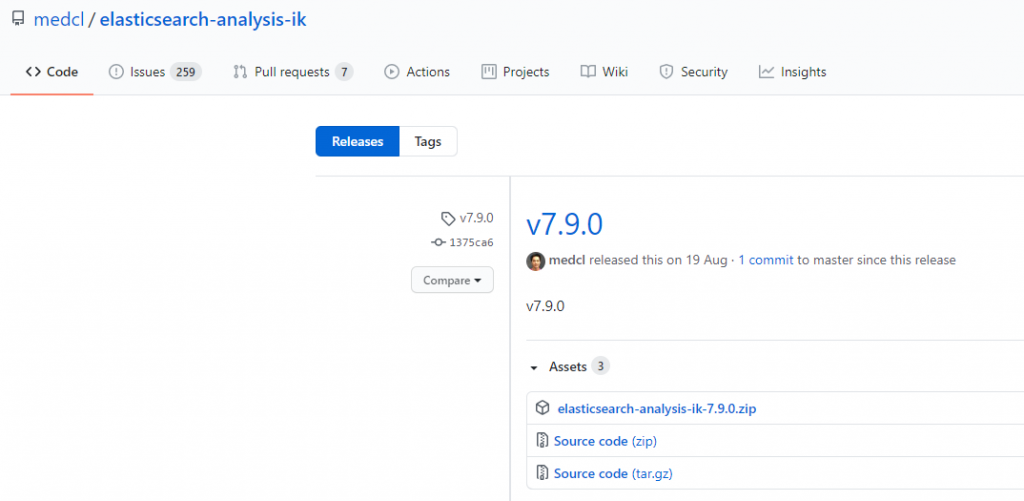The height and width of the screenshot is (501, 1024).
Task: Click the Assets count badge 3
Action: point(600,366)
